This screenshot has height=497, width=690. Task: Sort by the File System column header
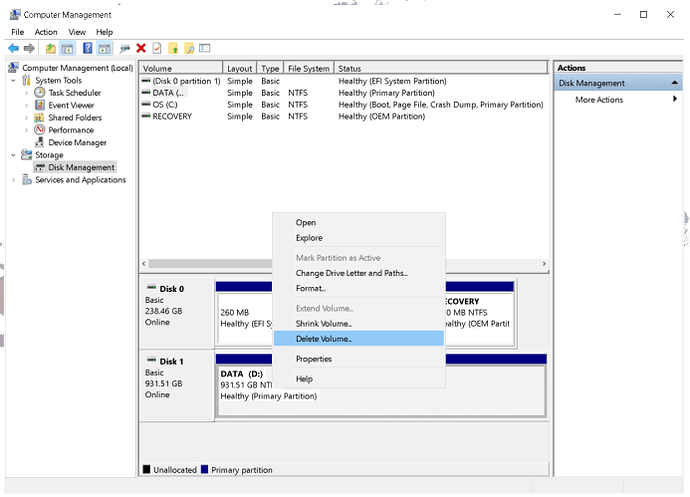point(308,69)
